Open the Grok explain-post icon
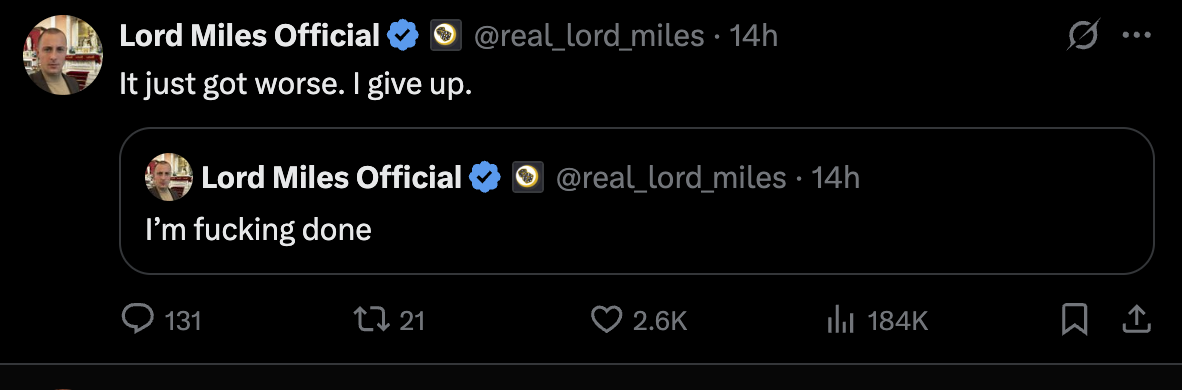 tap(1082, 35)
